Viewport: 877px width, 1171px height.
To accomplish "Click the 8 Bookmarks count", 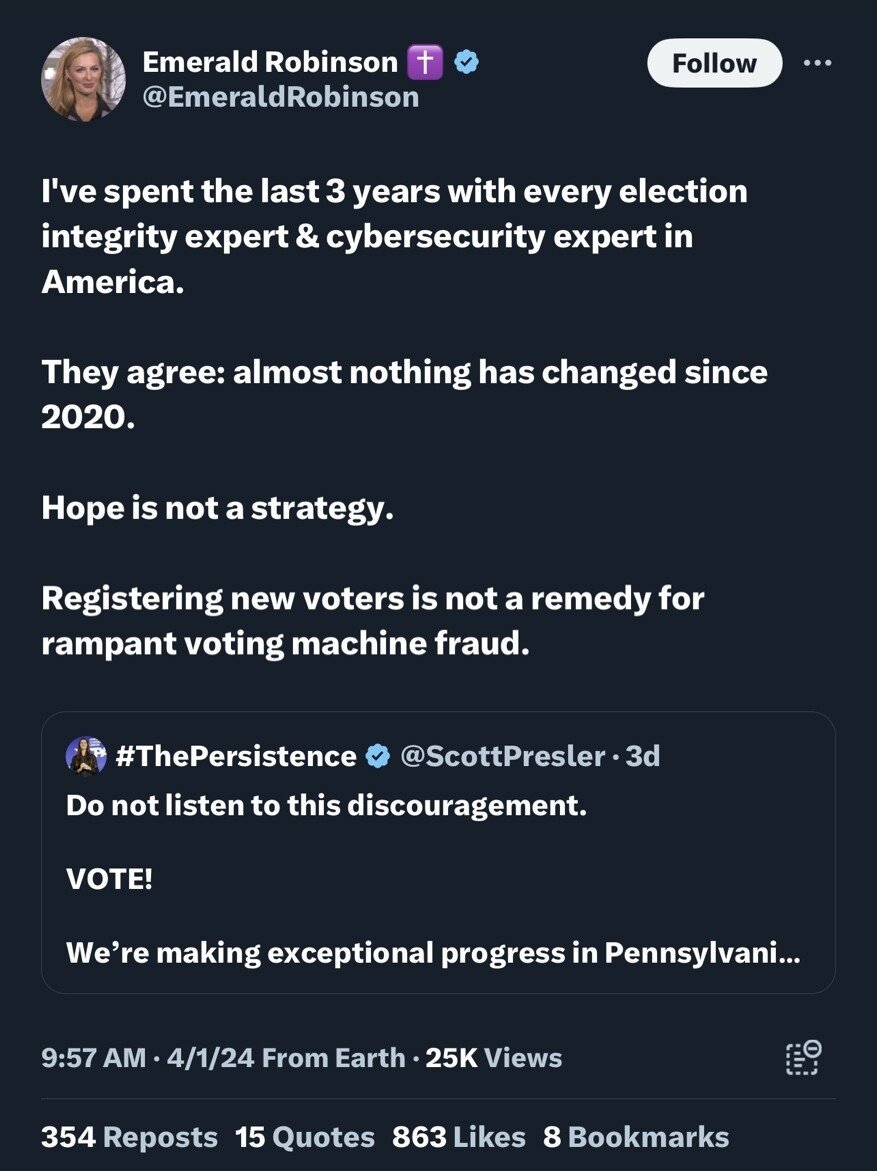I will click(636, 1137).
